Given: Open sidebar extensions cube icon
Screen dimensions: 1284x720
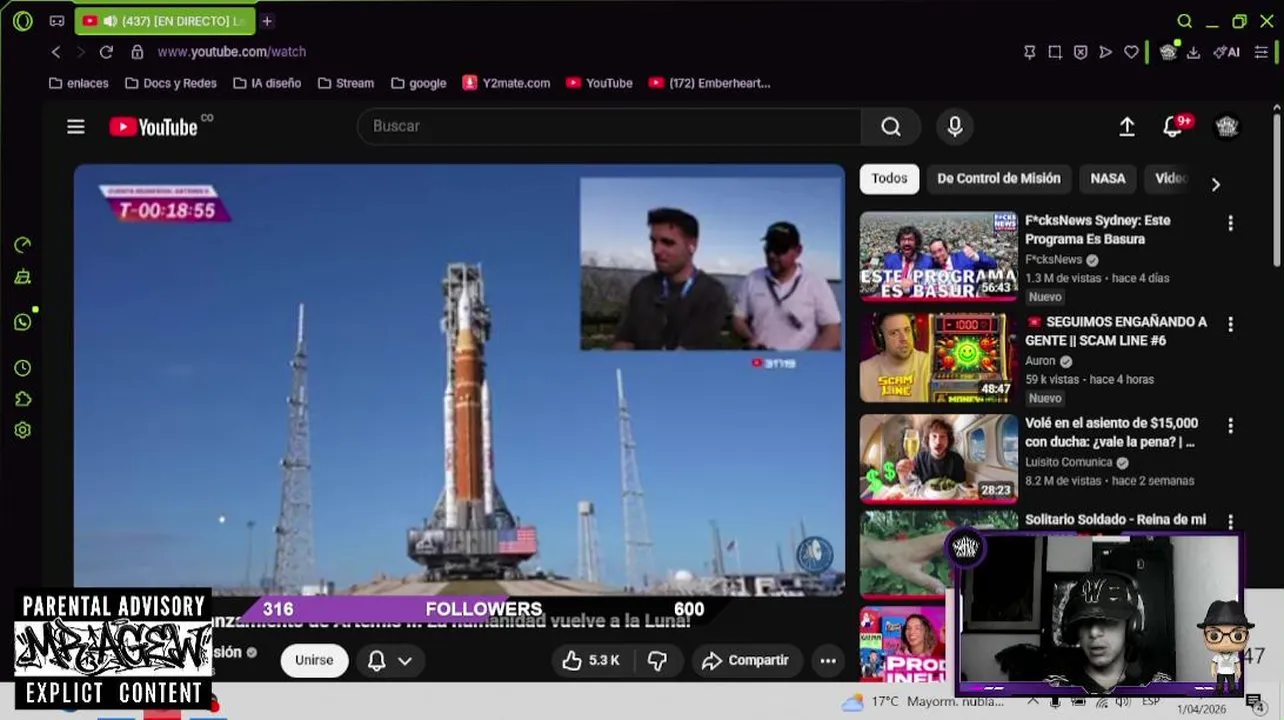Looking at the screenshot, I should pos(23,399).
